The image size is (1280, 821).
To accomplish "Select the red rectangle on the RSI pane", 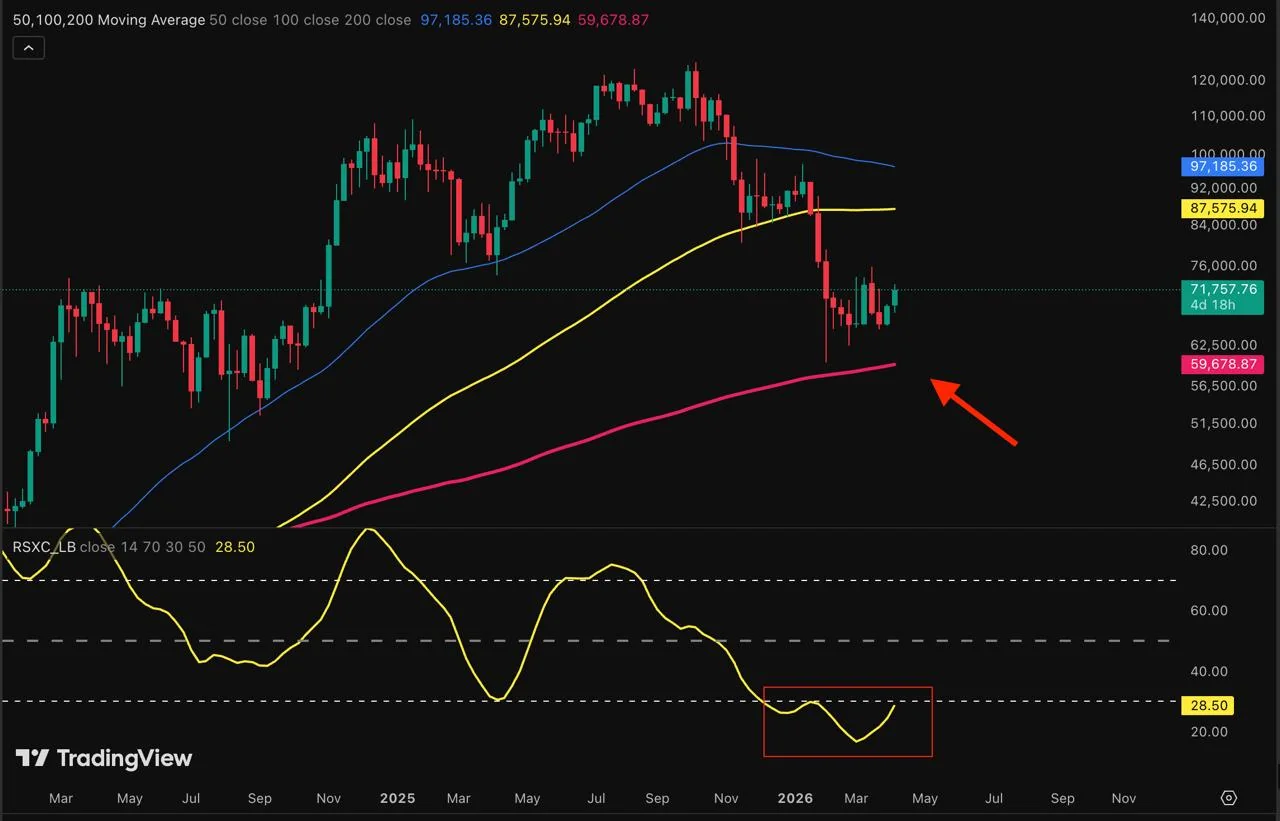I will (848, 688).
